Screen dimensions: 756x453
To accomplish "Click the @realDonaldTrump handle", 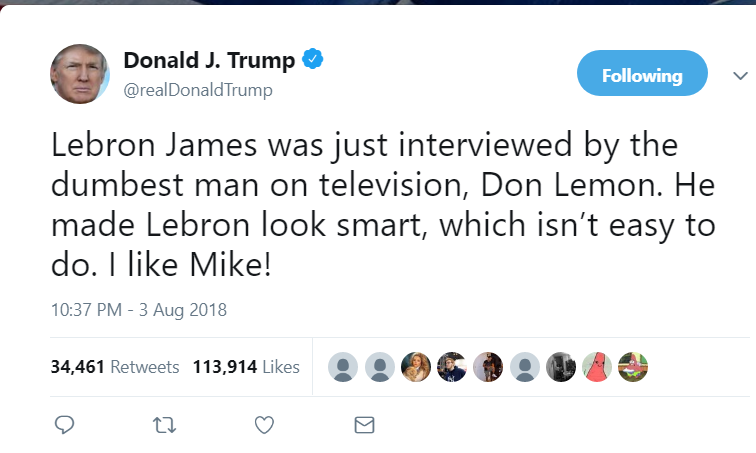I will pyautogui.click(x=198, y=90).
